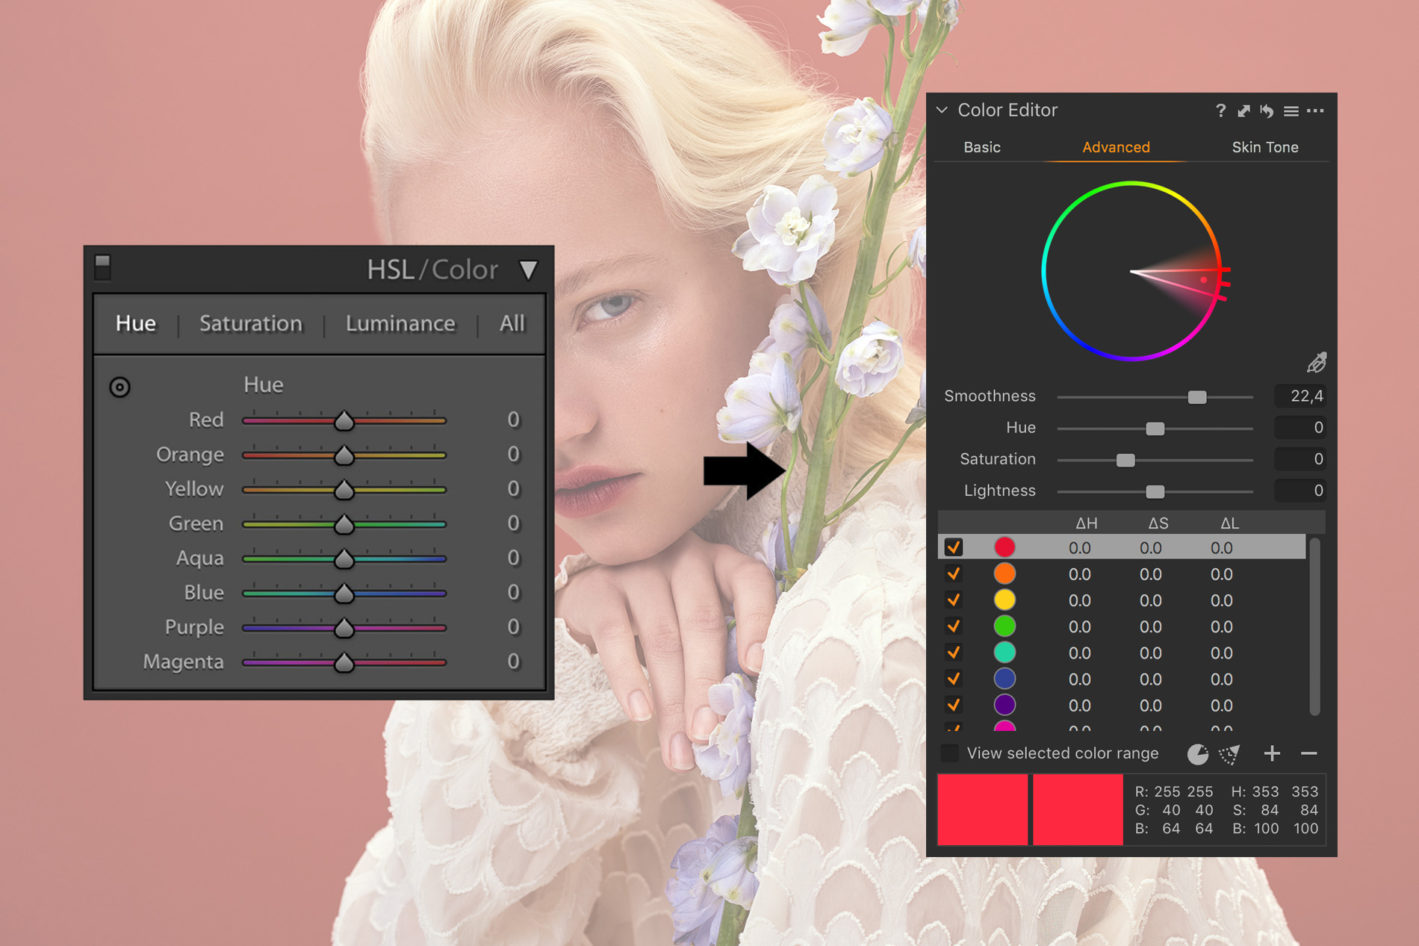
Task: Uncheck the orange color range checkbox
Action: pos(953,574)
